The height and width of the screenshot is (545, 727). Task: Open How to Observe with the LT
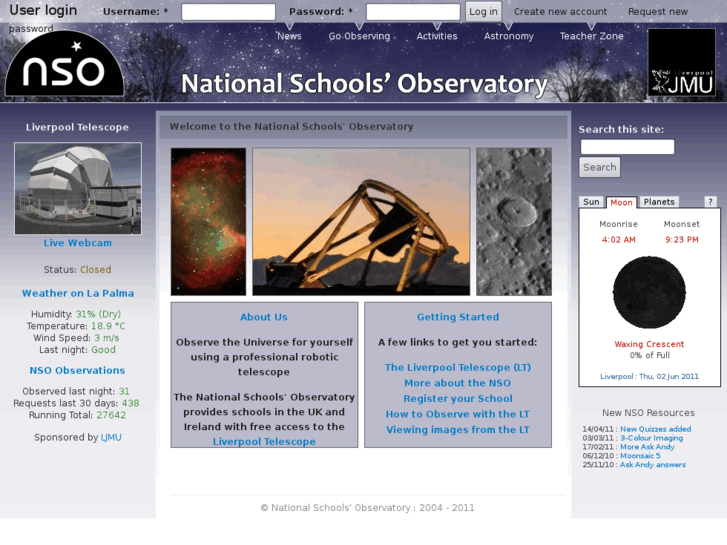[x=458, y=414]
